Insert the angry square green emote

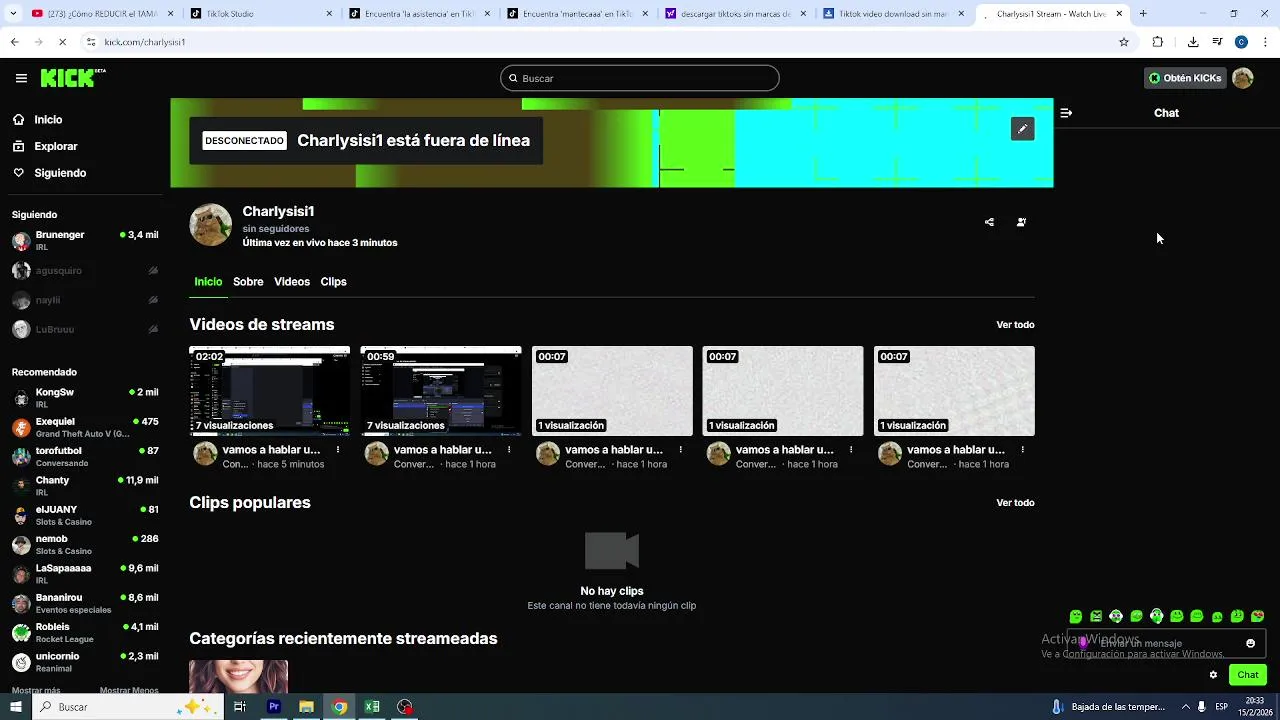1096,616
